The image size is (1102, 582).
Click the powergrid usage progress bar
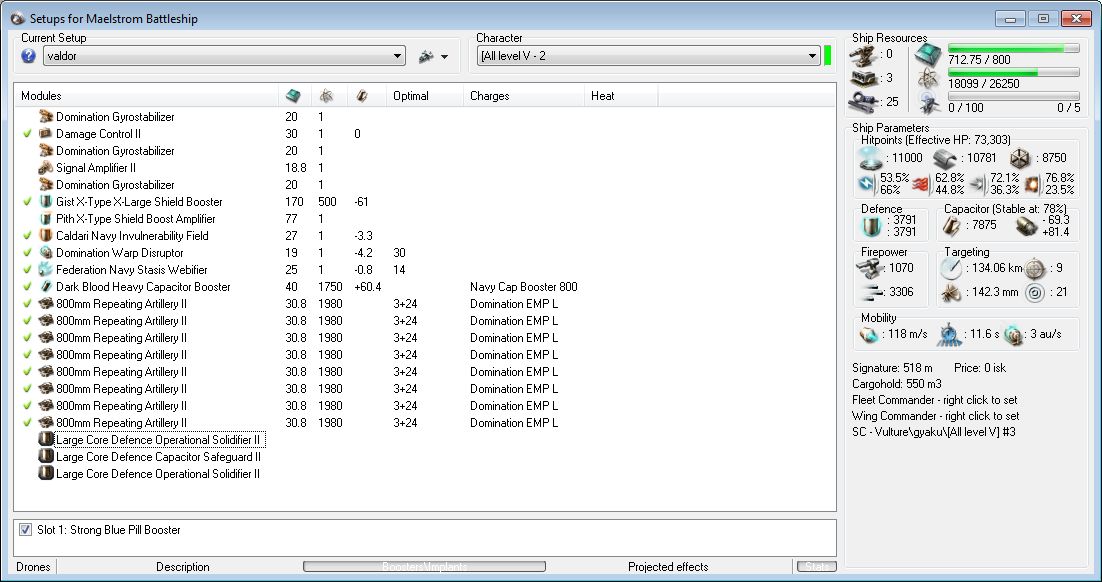tap(1013, 72)
